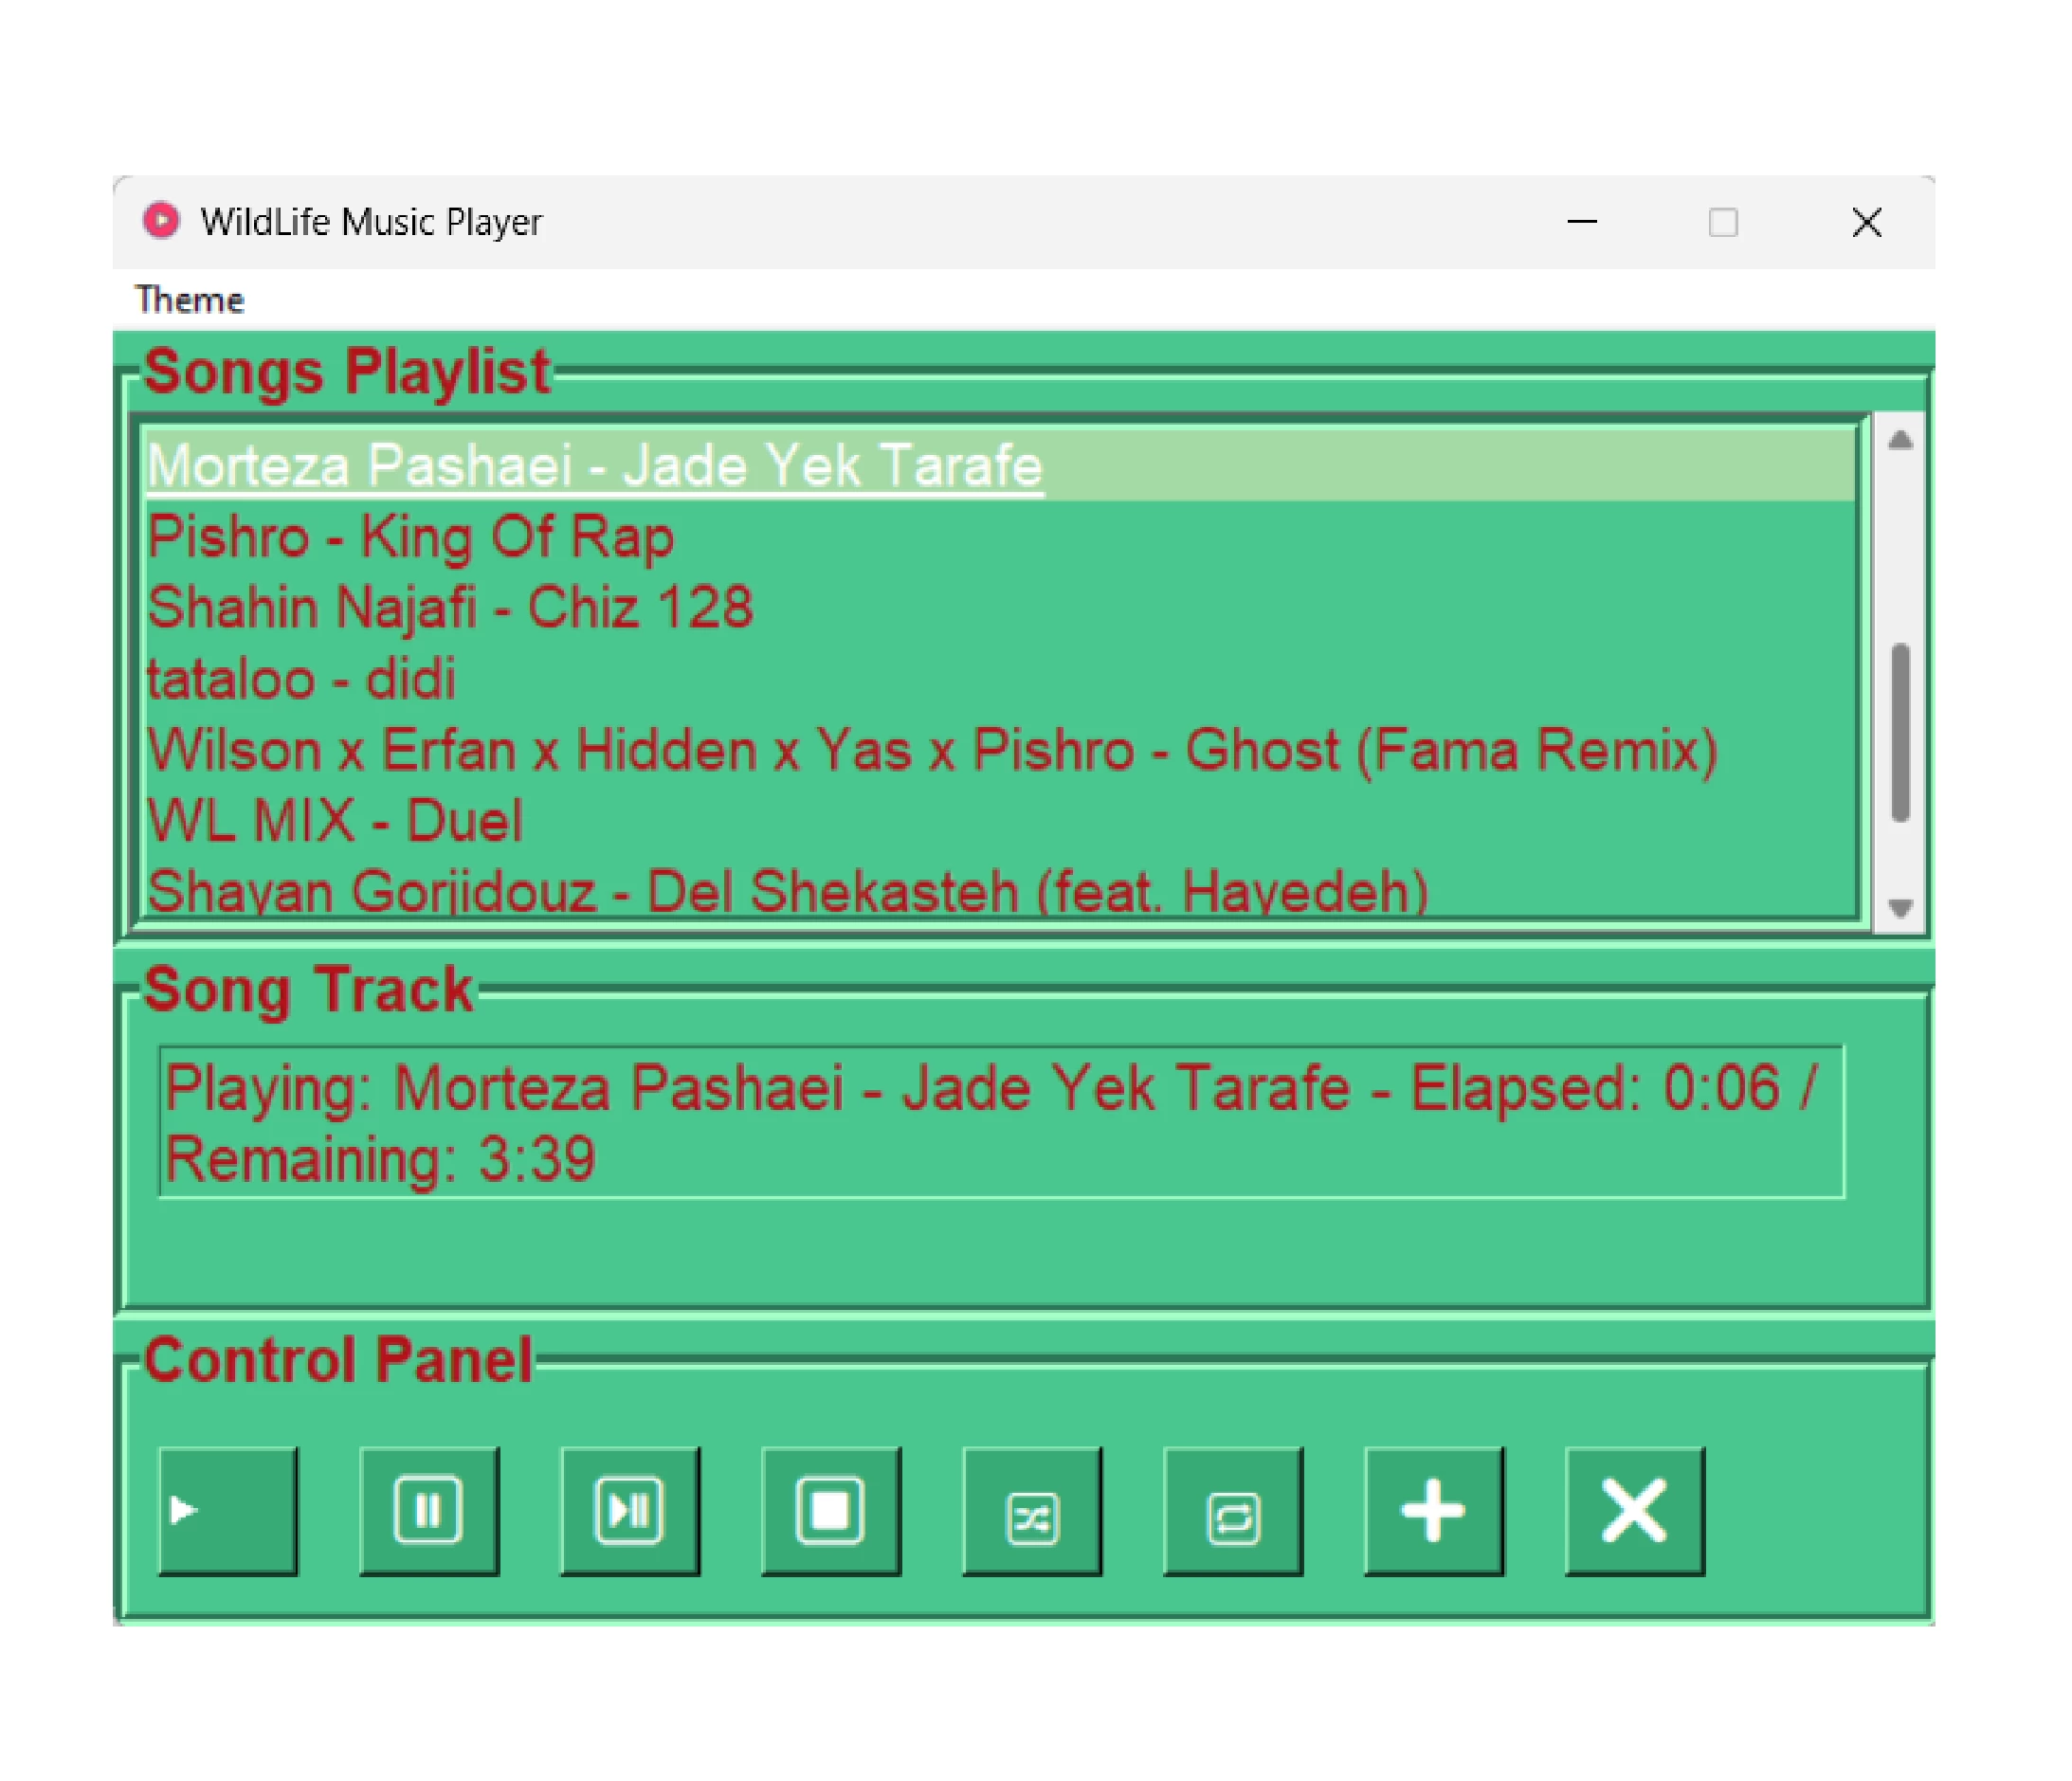Select Shayan Gorjidouz - Del Shekasteh song
Screen dimensions: 2072x1781
[x=788, y=890]
